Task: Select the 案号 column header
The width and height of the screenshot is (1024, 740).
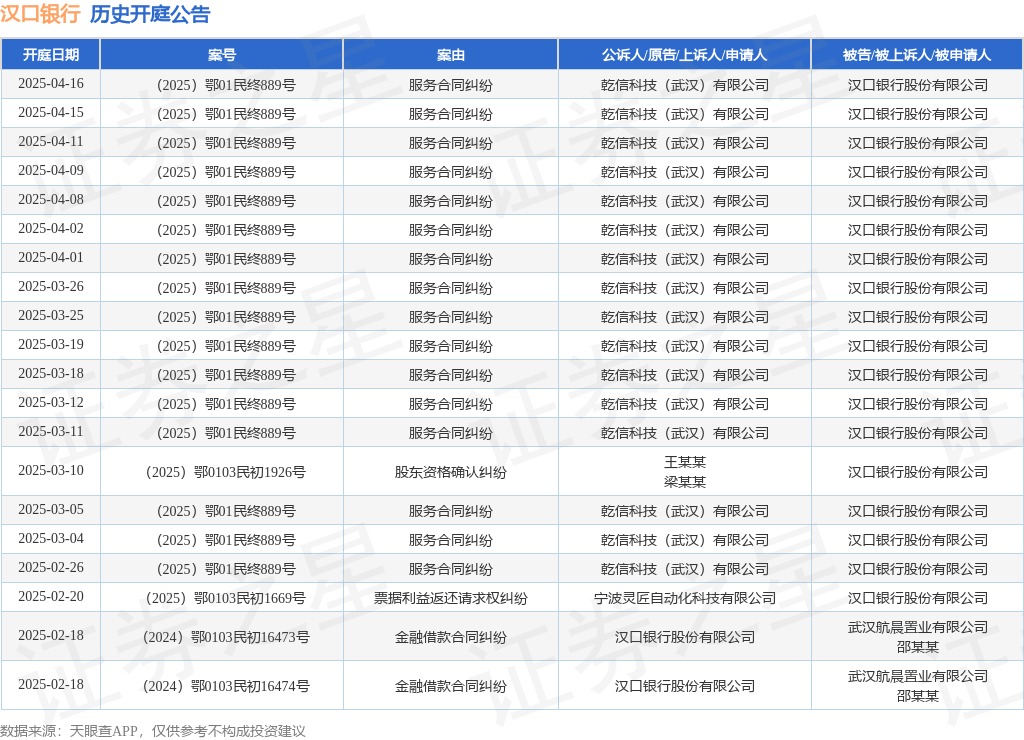Action: click(x=222, y=55)
